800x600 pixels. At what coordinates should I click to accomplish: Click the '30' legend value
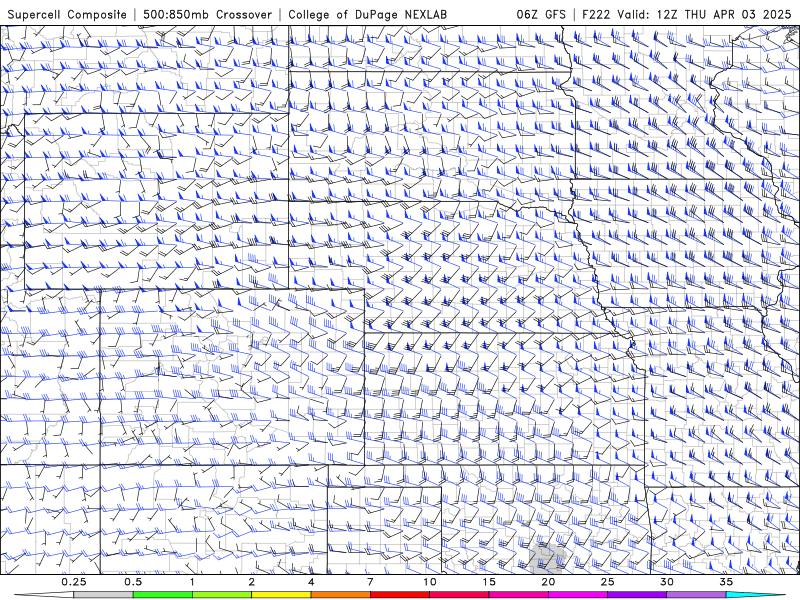(x=667, y=582)
